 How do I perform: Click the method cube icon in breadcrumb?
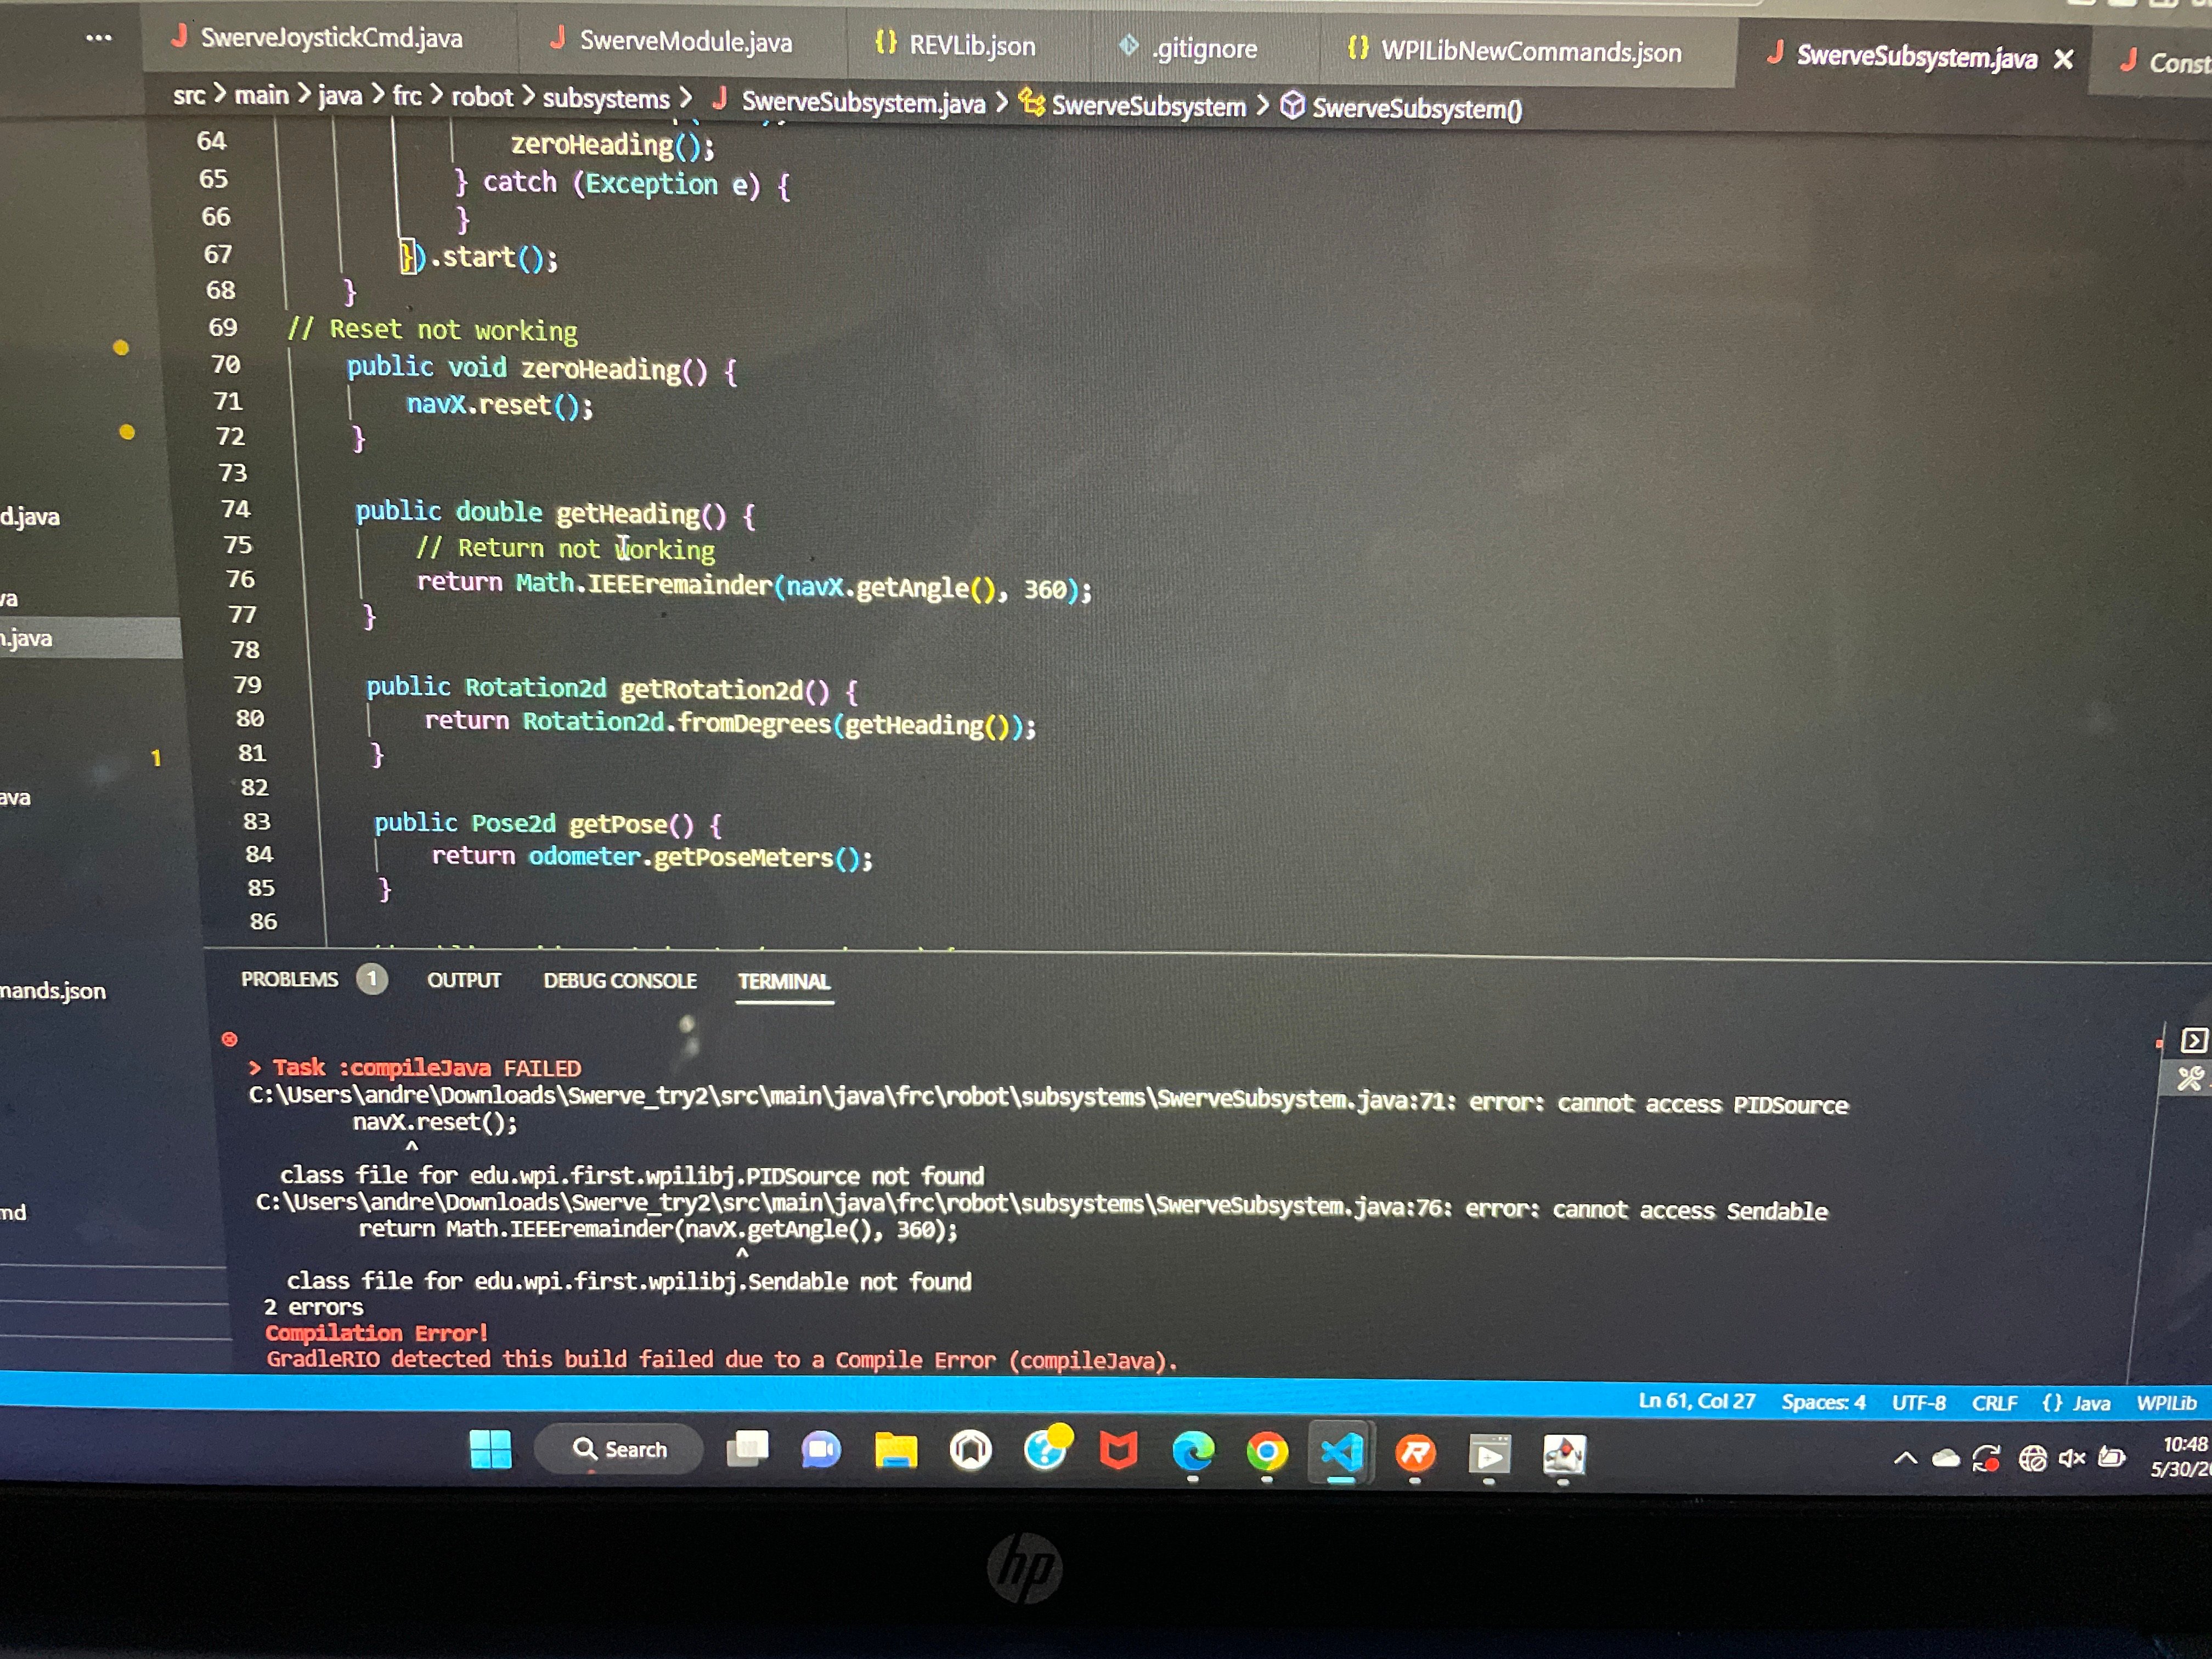pyautogui.click(x=1292, y=105)
